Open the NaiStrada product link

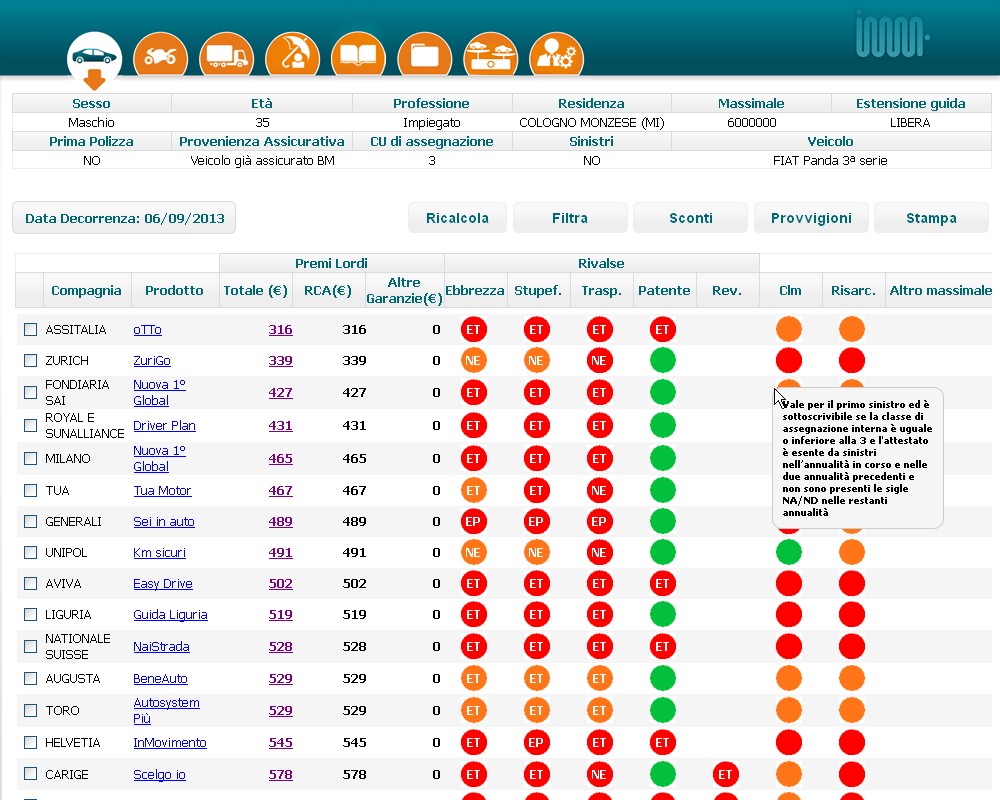point(161,646)
